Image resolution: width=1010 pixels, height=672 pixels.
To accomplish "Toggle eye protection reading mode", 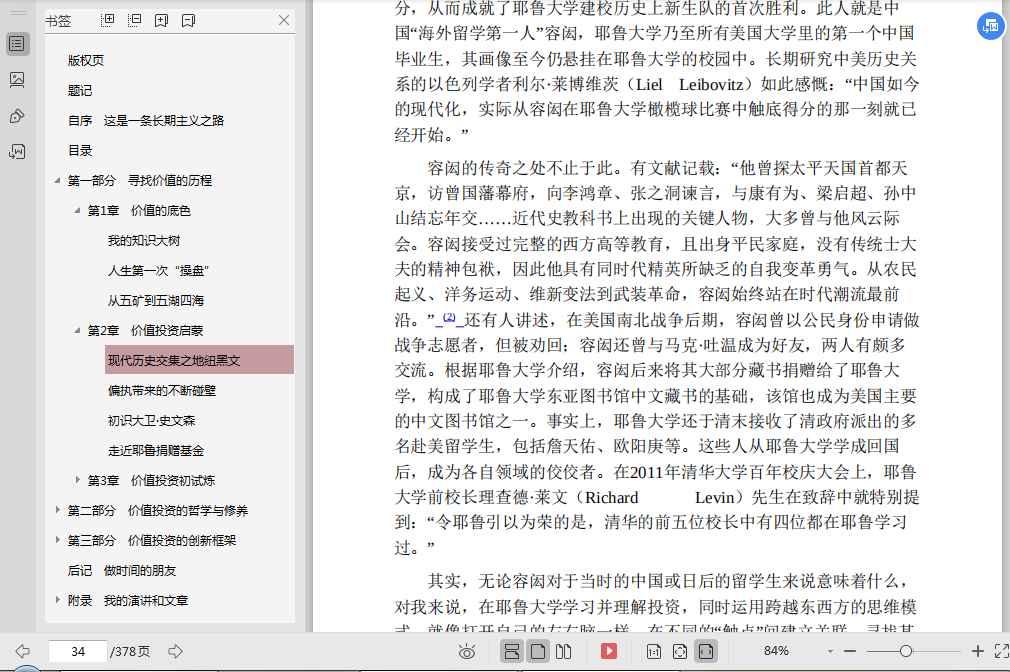I will tap(467, 651).
